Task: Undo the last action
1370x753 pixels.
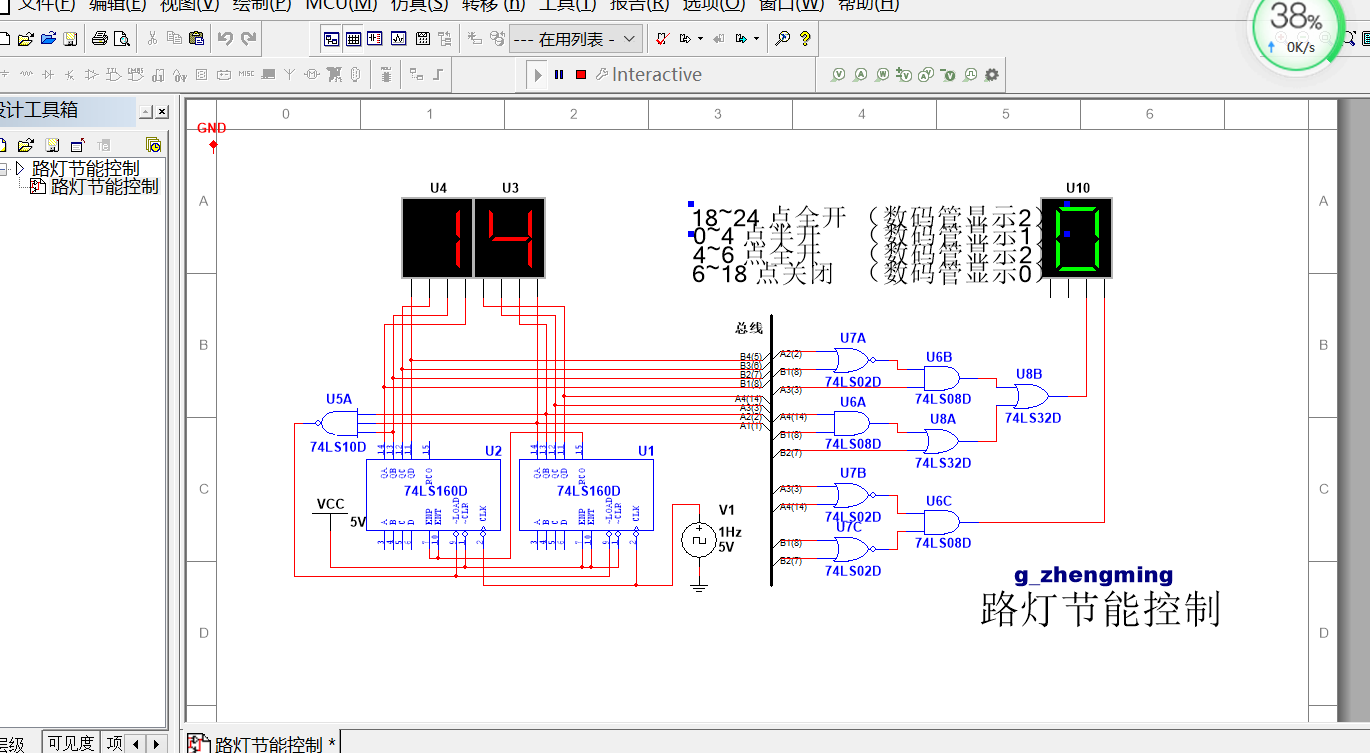Action: tap(225, 39)
